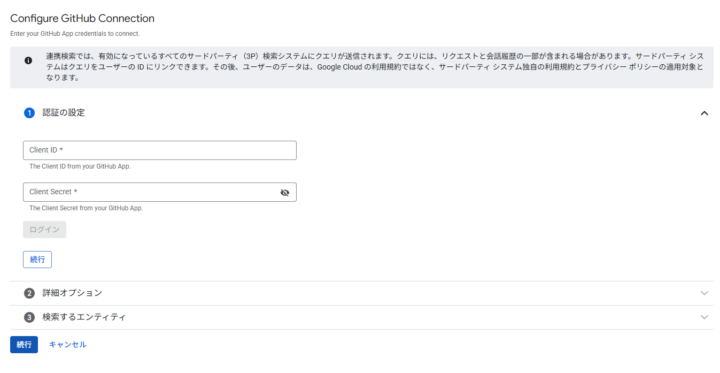
Task: Click 'Enter your GitHub App credentials to connect.' text
Action: (x=75, y=34)
